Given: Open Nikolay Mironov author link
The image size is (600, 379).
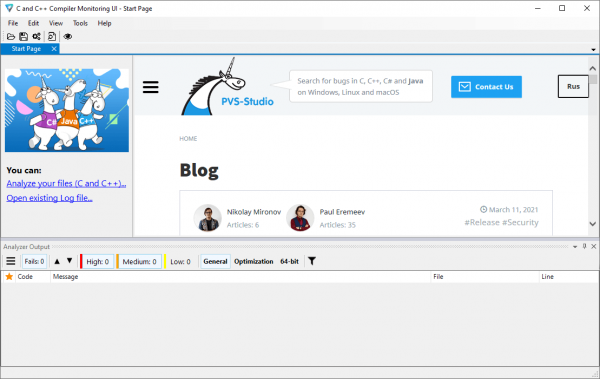Looking at the screenshot, I should click(254, 212).
